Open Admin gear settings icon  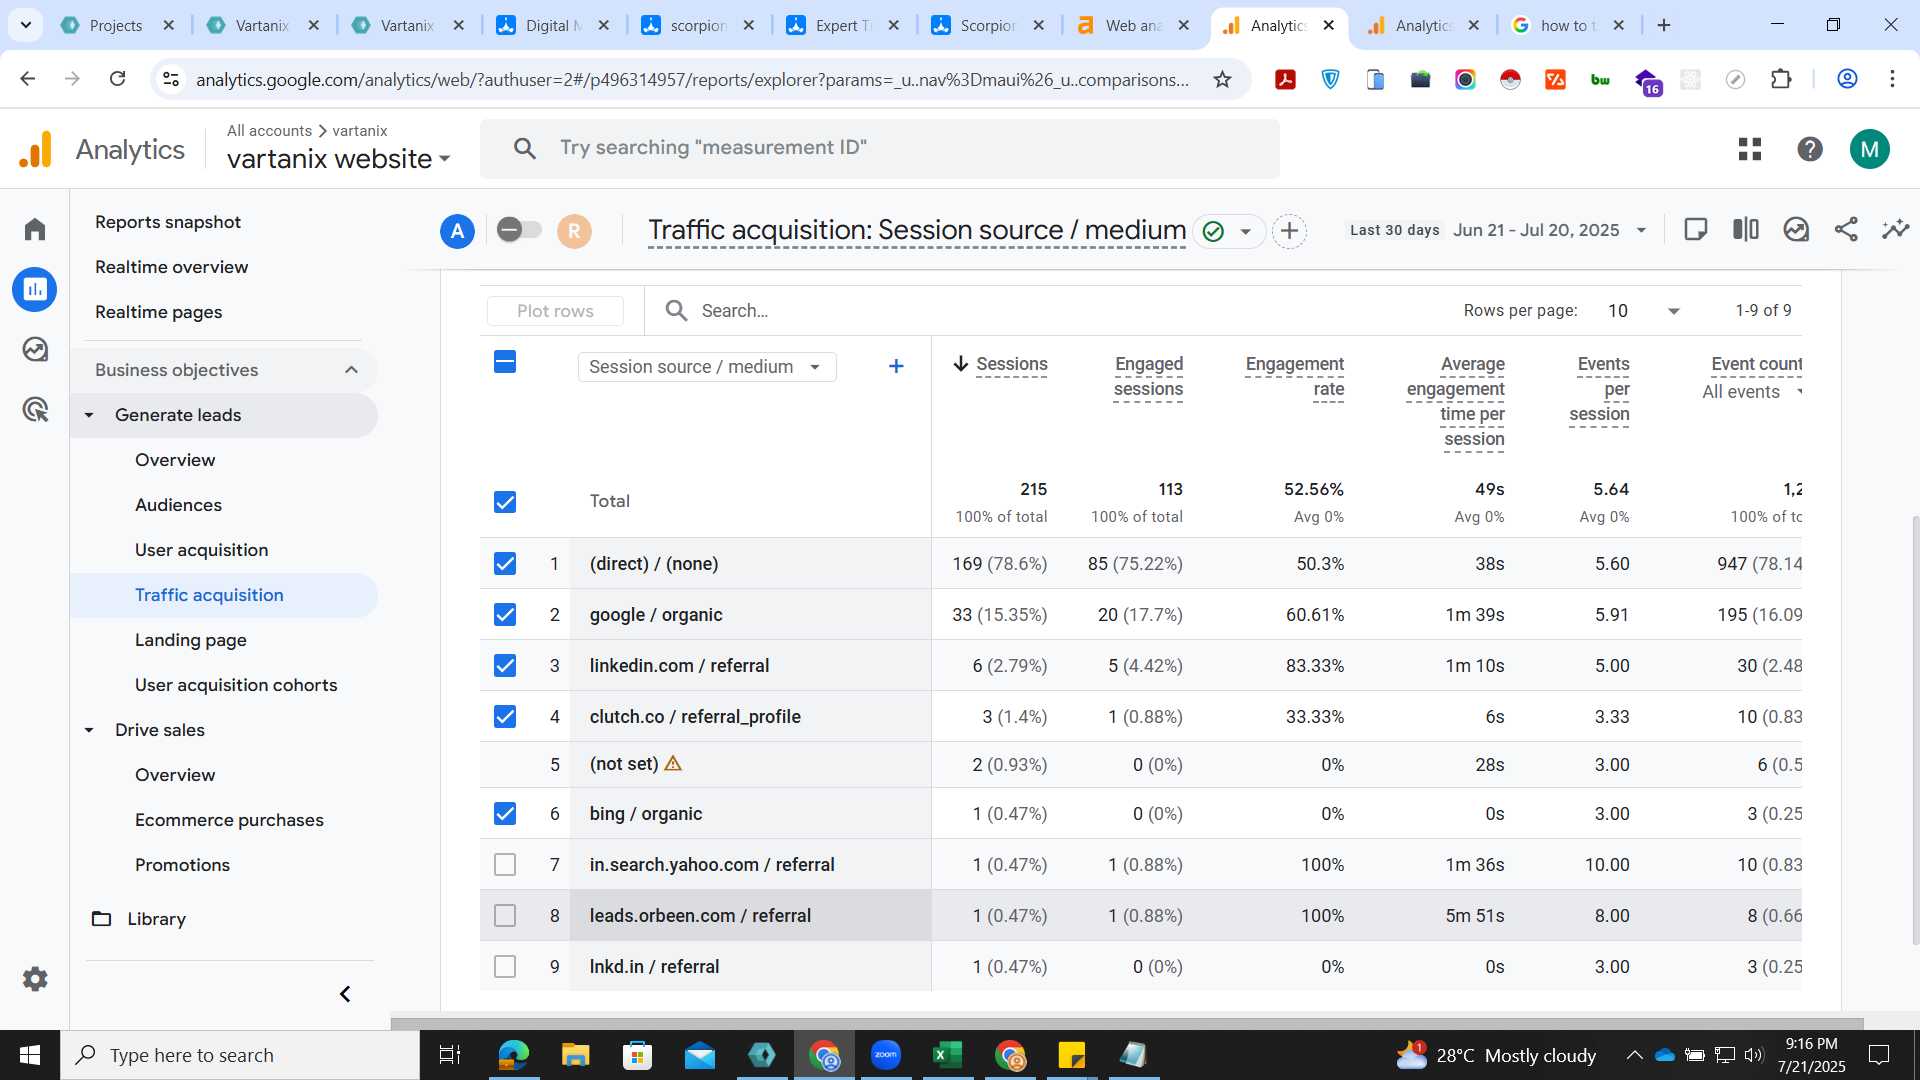point(35,979)
